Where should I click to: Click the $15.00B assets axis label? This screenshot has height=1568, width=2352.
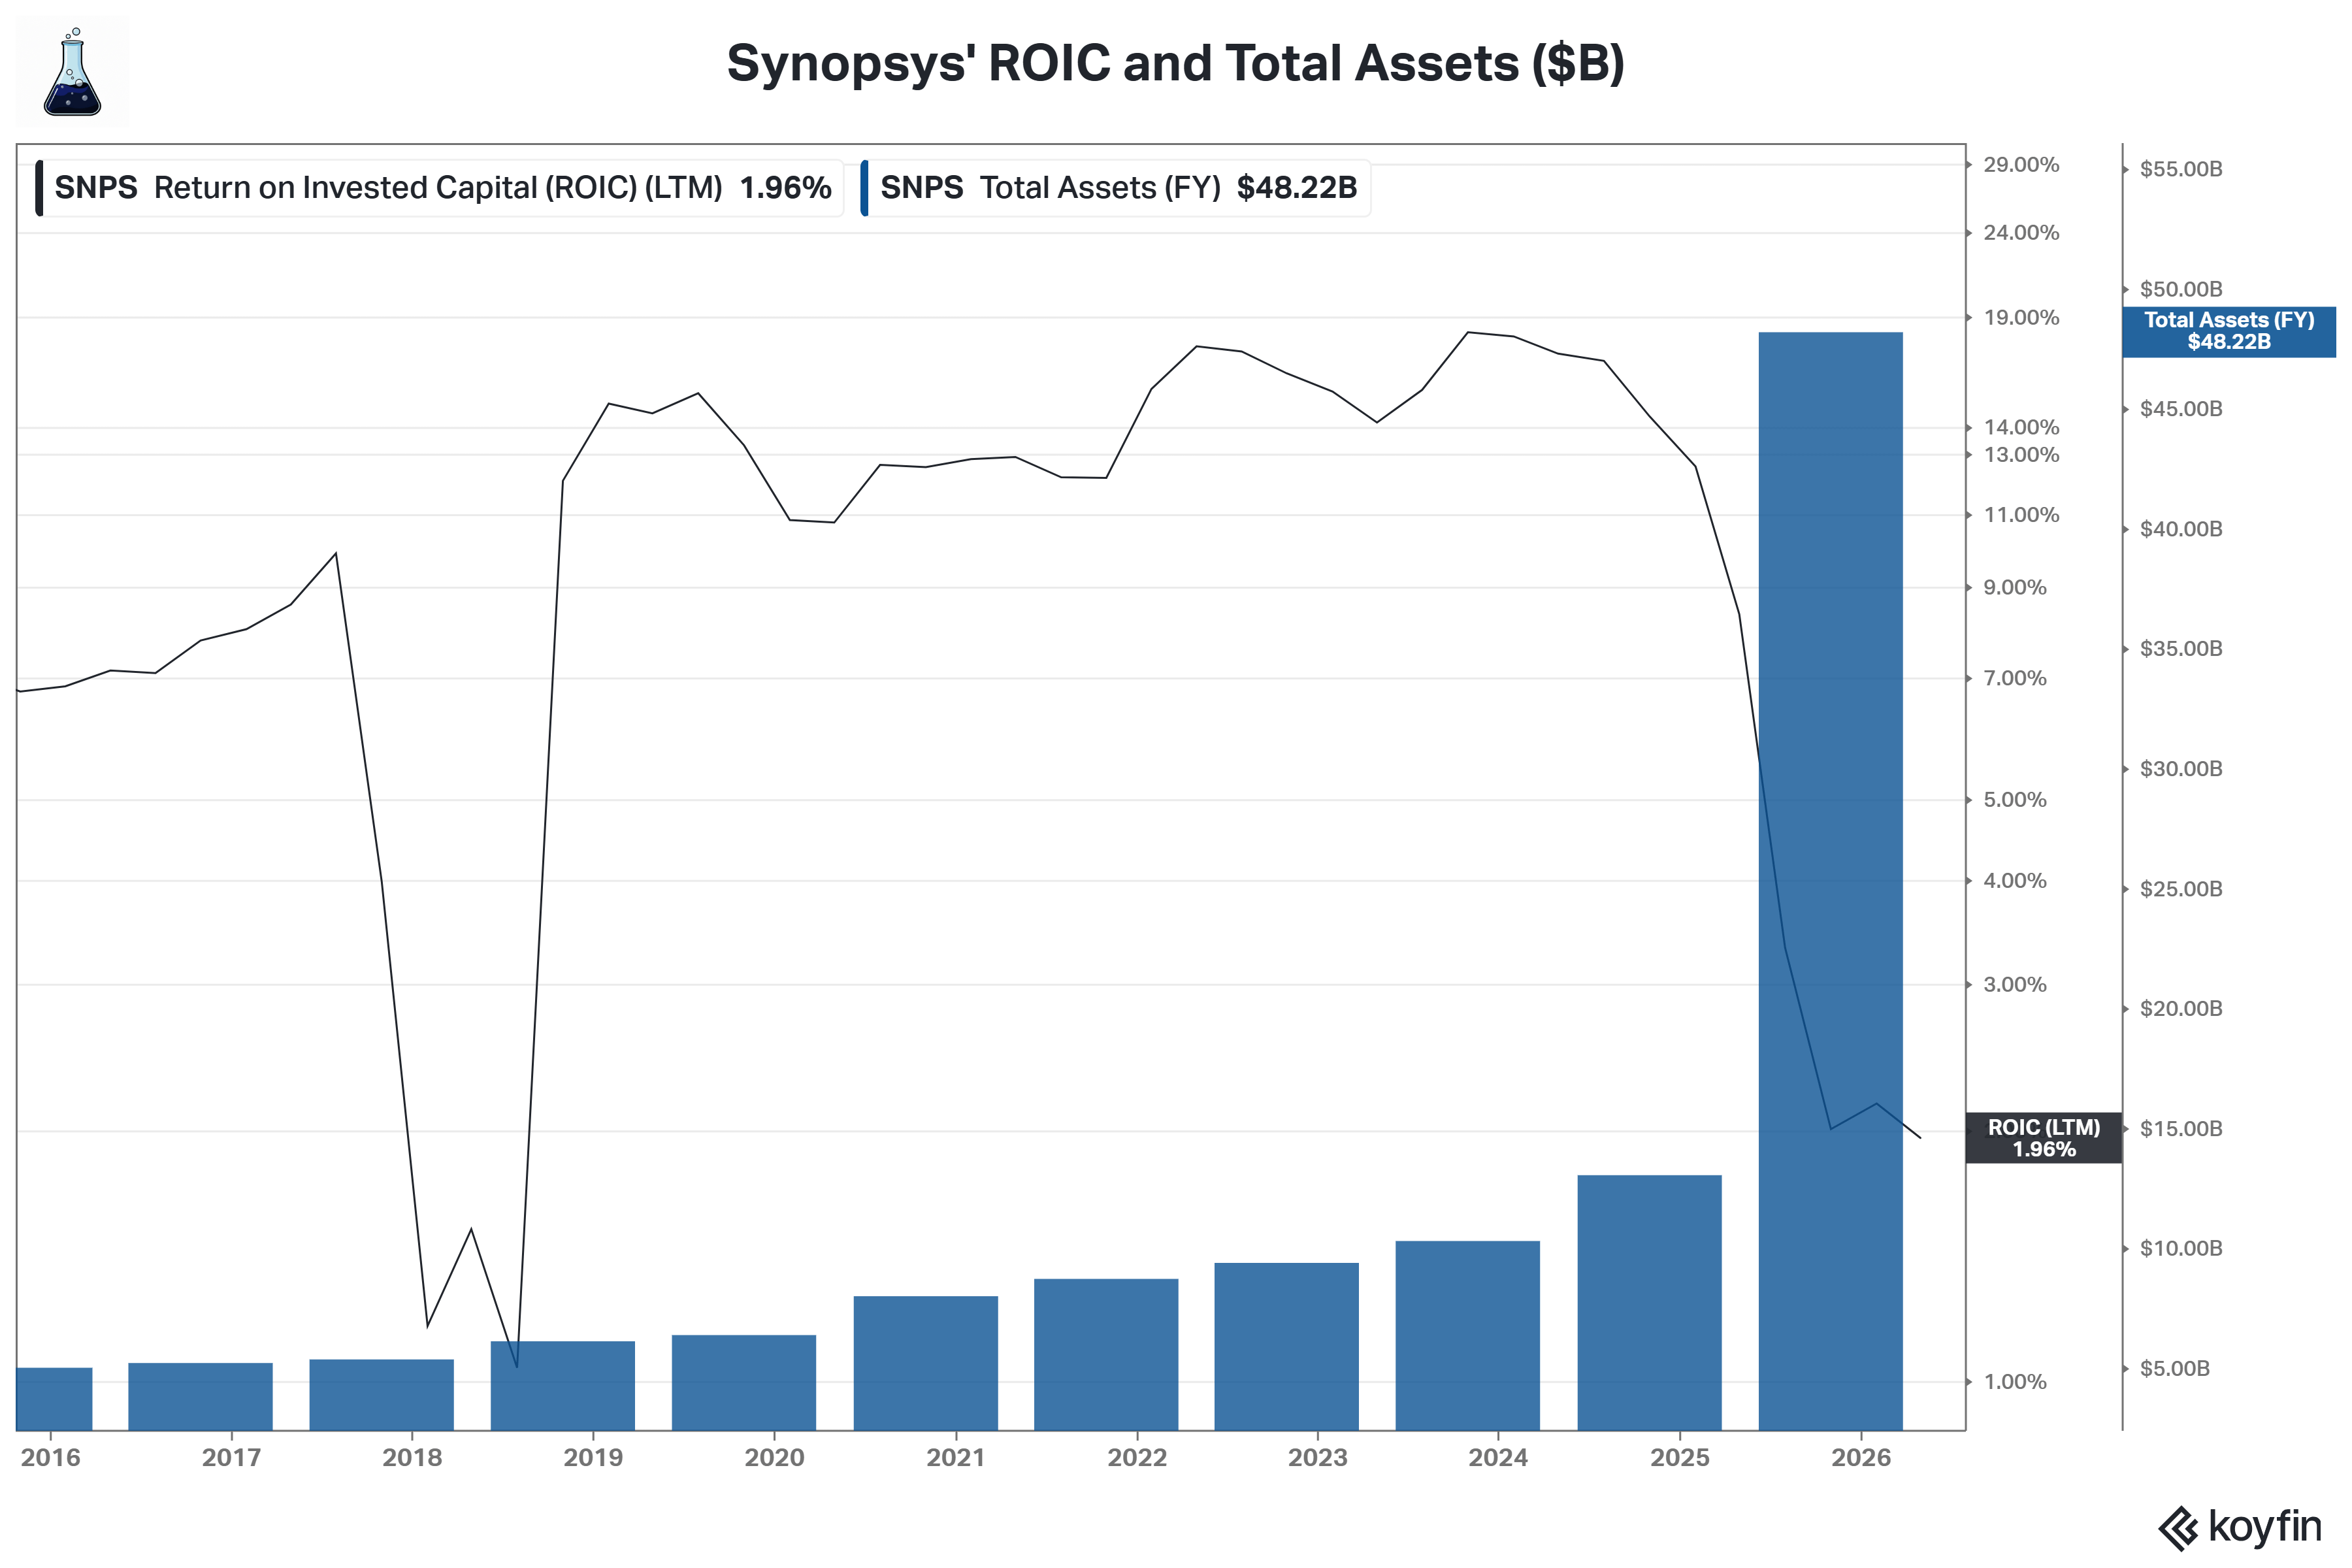(2181, 1129)
